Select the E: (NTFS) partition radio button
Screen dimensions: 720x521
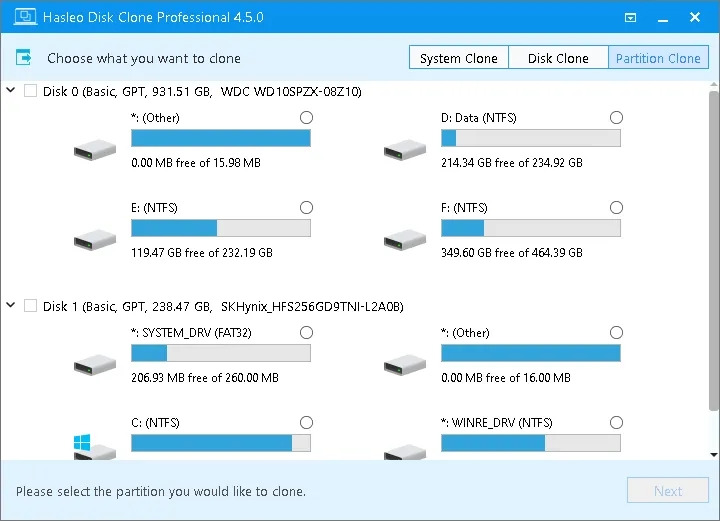coord(306,207)
